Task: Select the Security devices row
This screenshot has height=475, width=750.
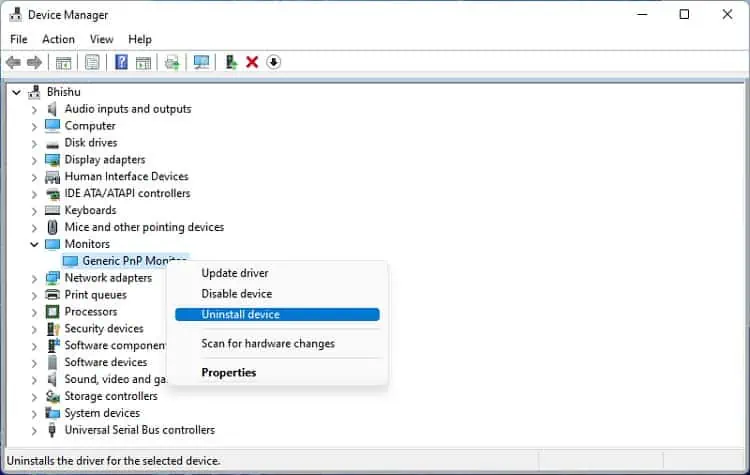Action: pos(104,329)
